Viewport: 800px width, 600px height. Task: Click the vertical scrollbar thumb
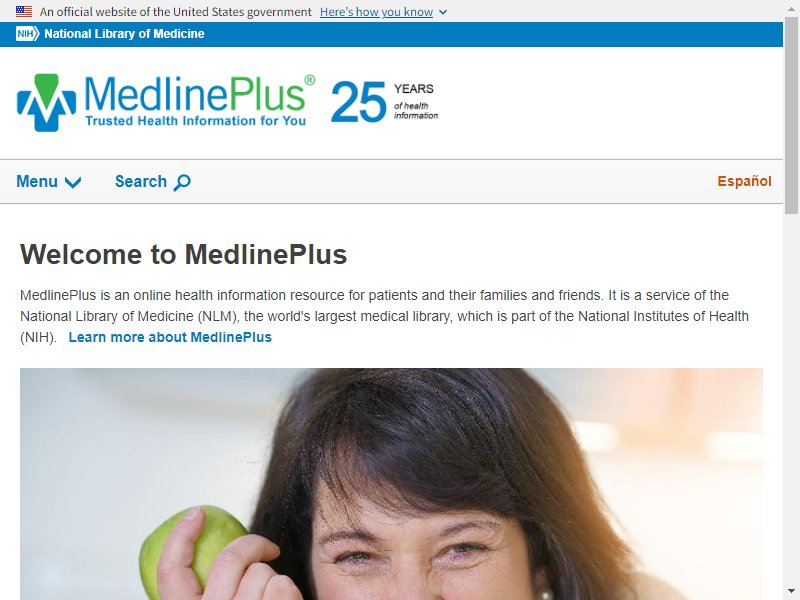(x=791, y=115)
